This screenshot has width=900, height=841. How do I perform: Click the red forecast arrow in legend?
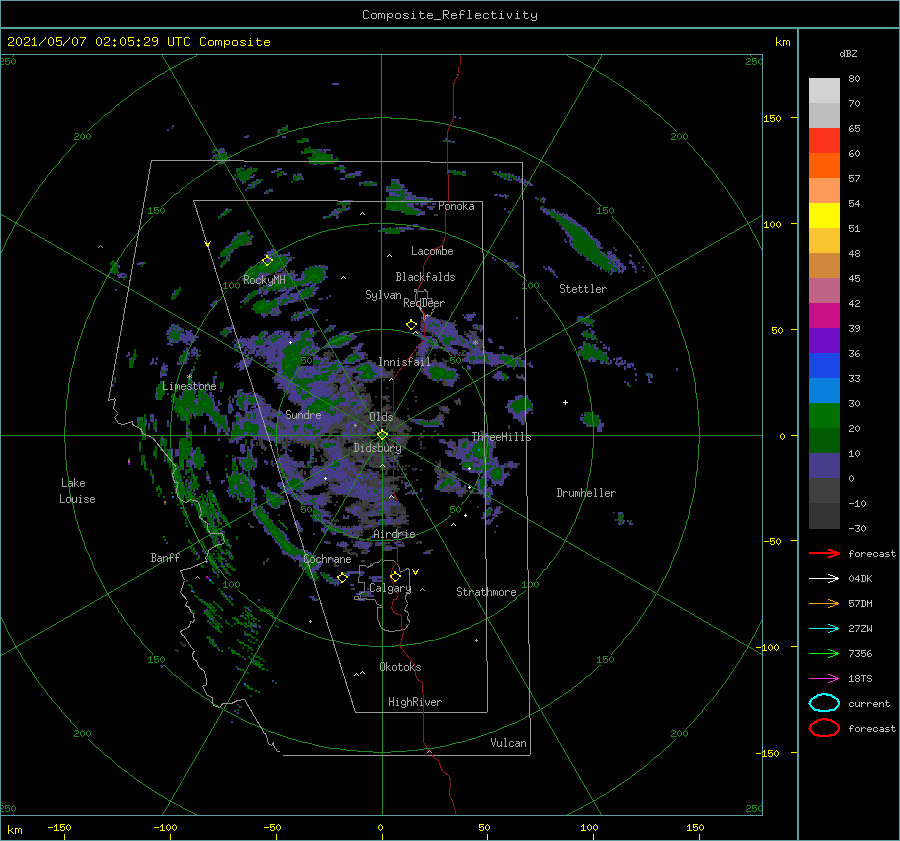tap(824, 553)
